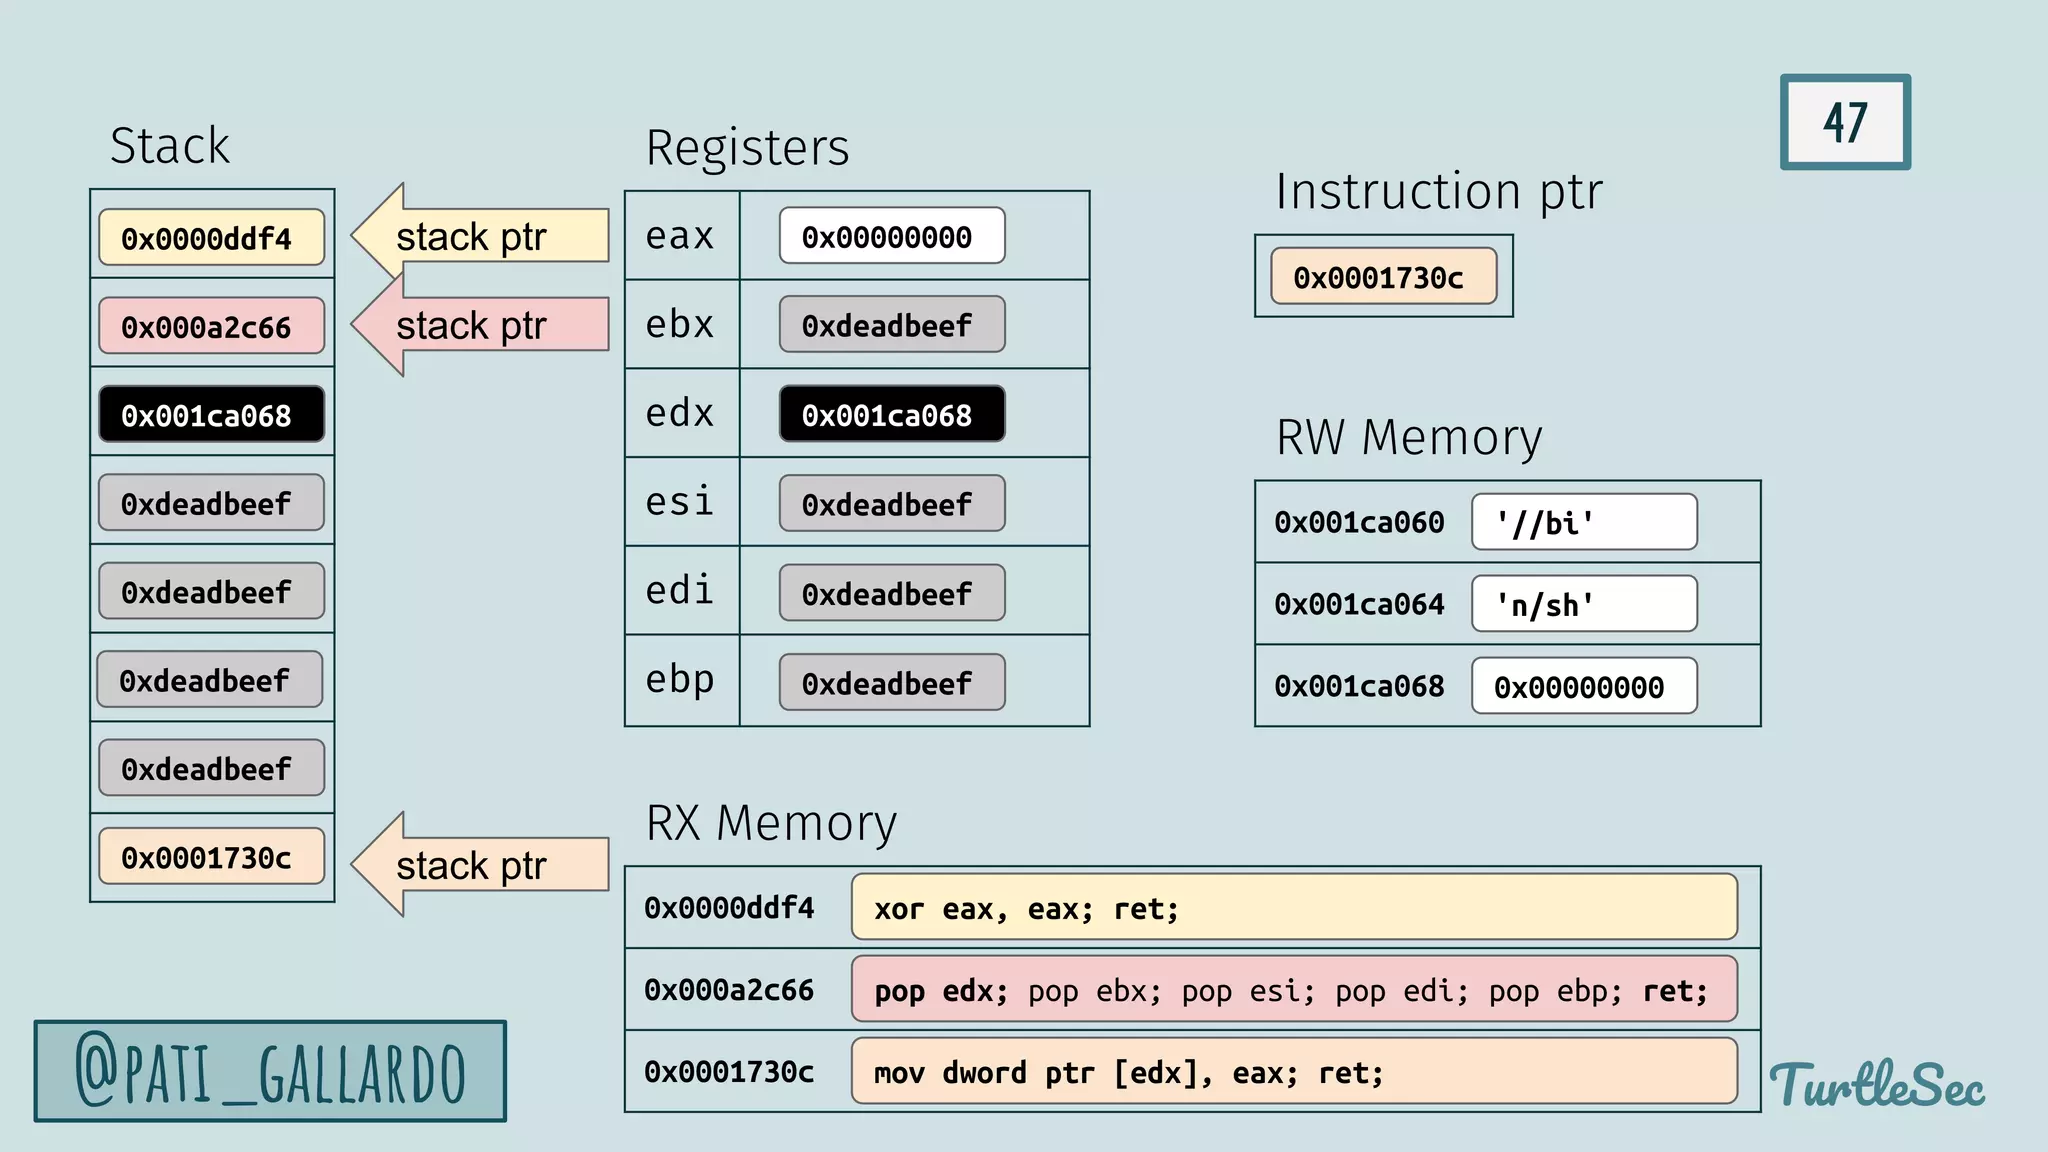Click the bottom orange stack ptr arrow
2048x1152 pixels.
(480, 865)
